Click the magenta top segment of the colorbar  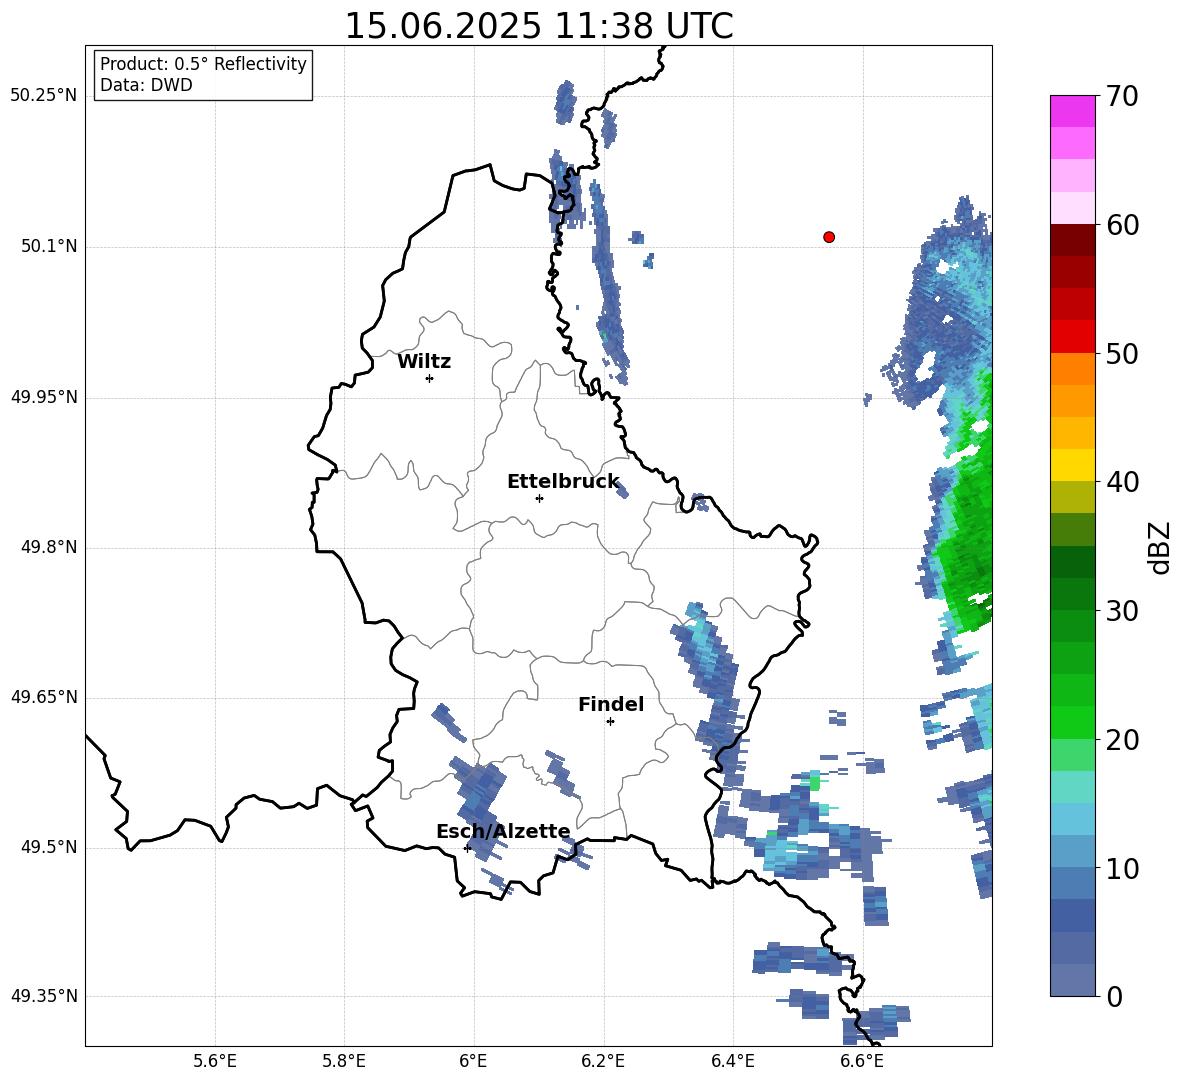(1072, 111)
